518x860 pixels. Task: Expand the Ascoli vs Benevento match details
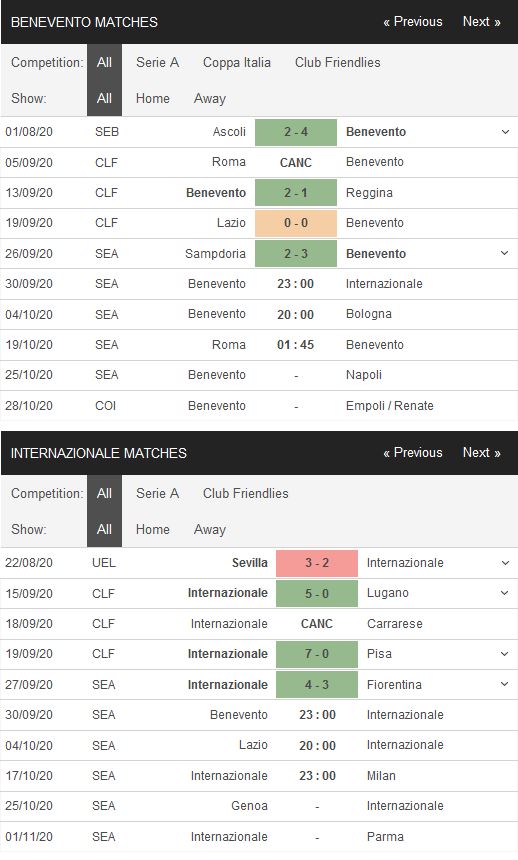click(x=505, y=132)
